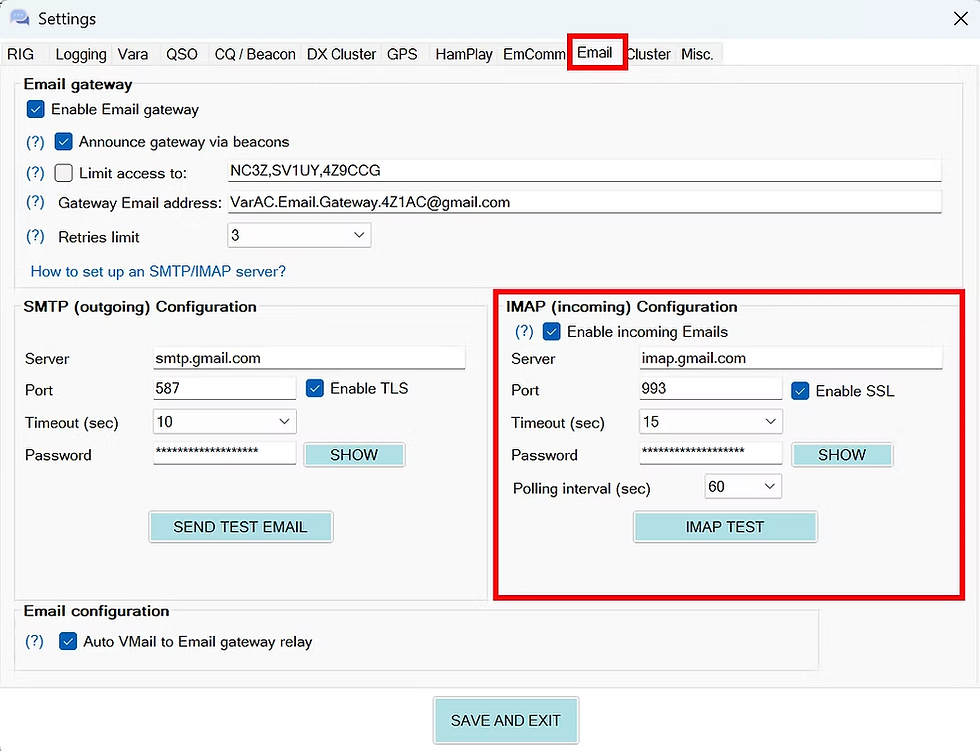This screenshot has height=751, width=980.
Task: Show the IMAP password
Action: coord(842,455)
